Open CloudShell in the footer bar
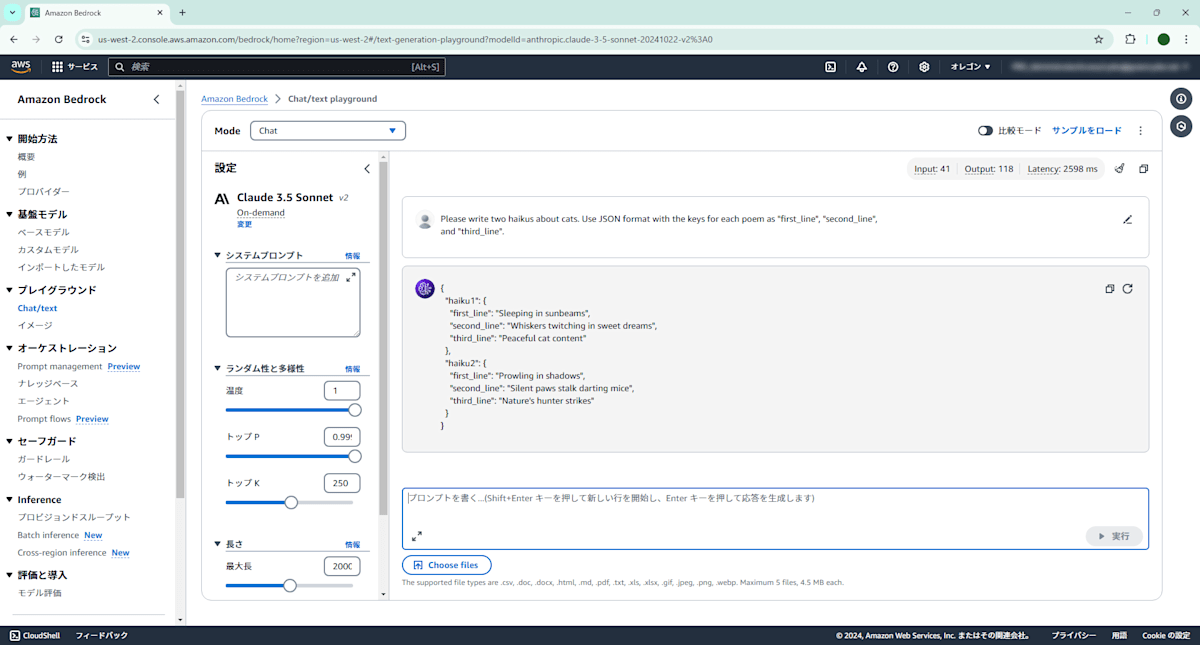1200x645 pixels. 35,635
